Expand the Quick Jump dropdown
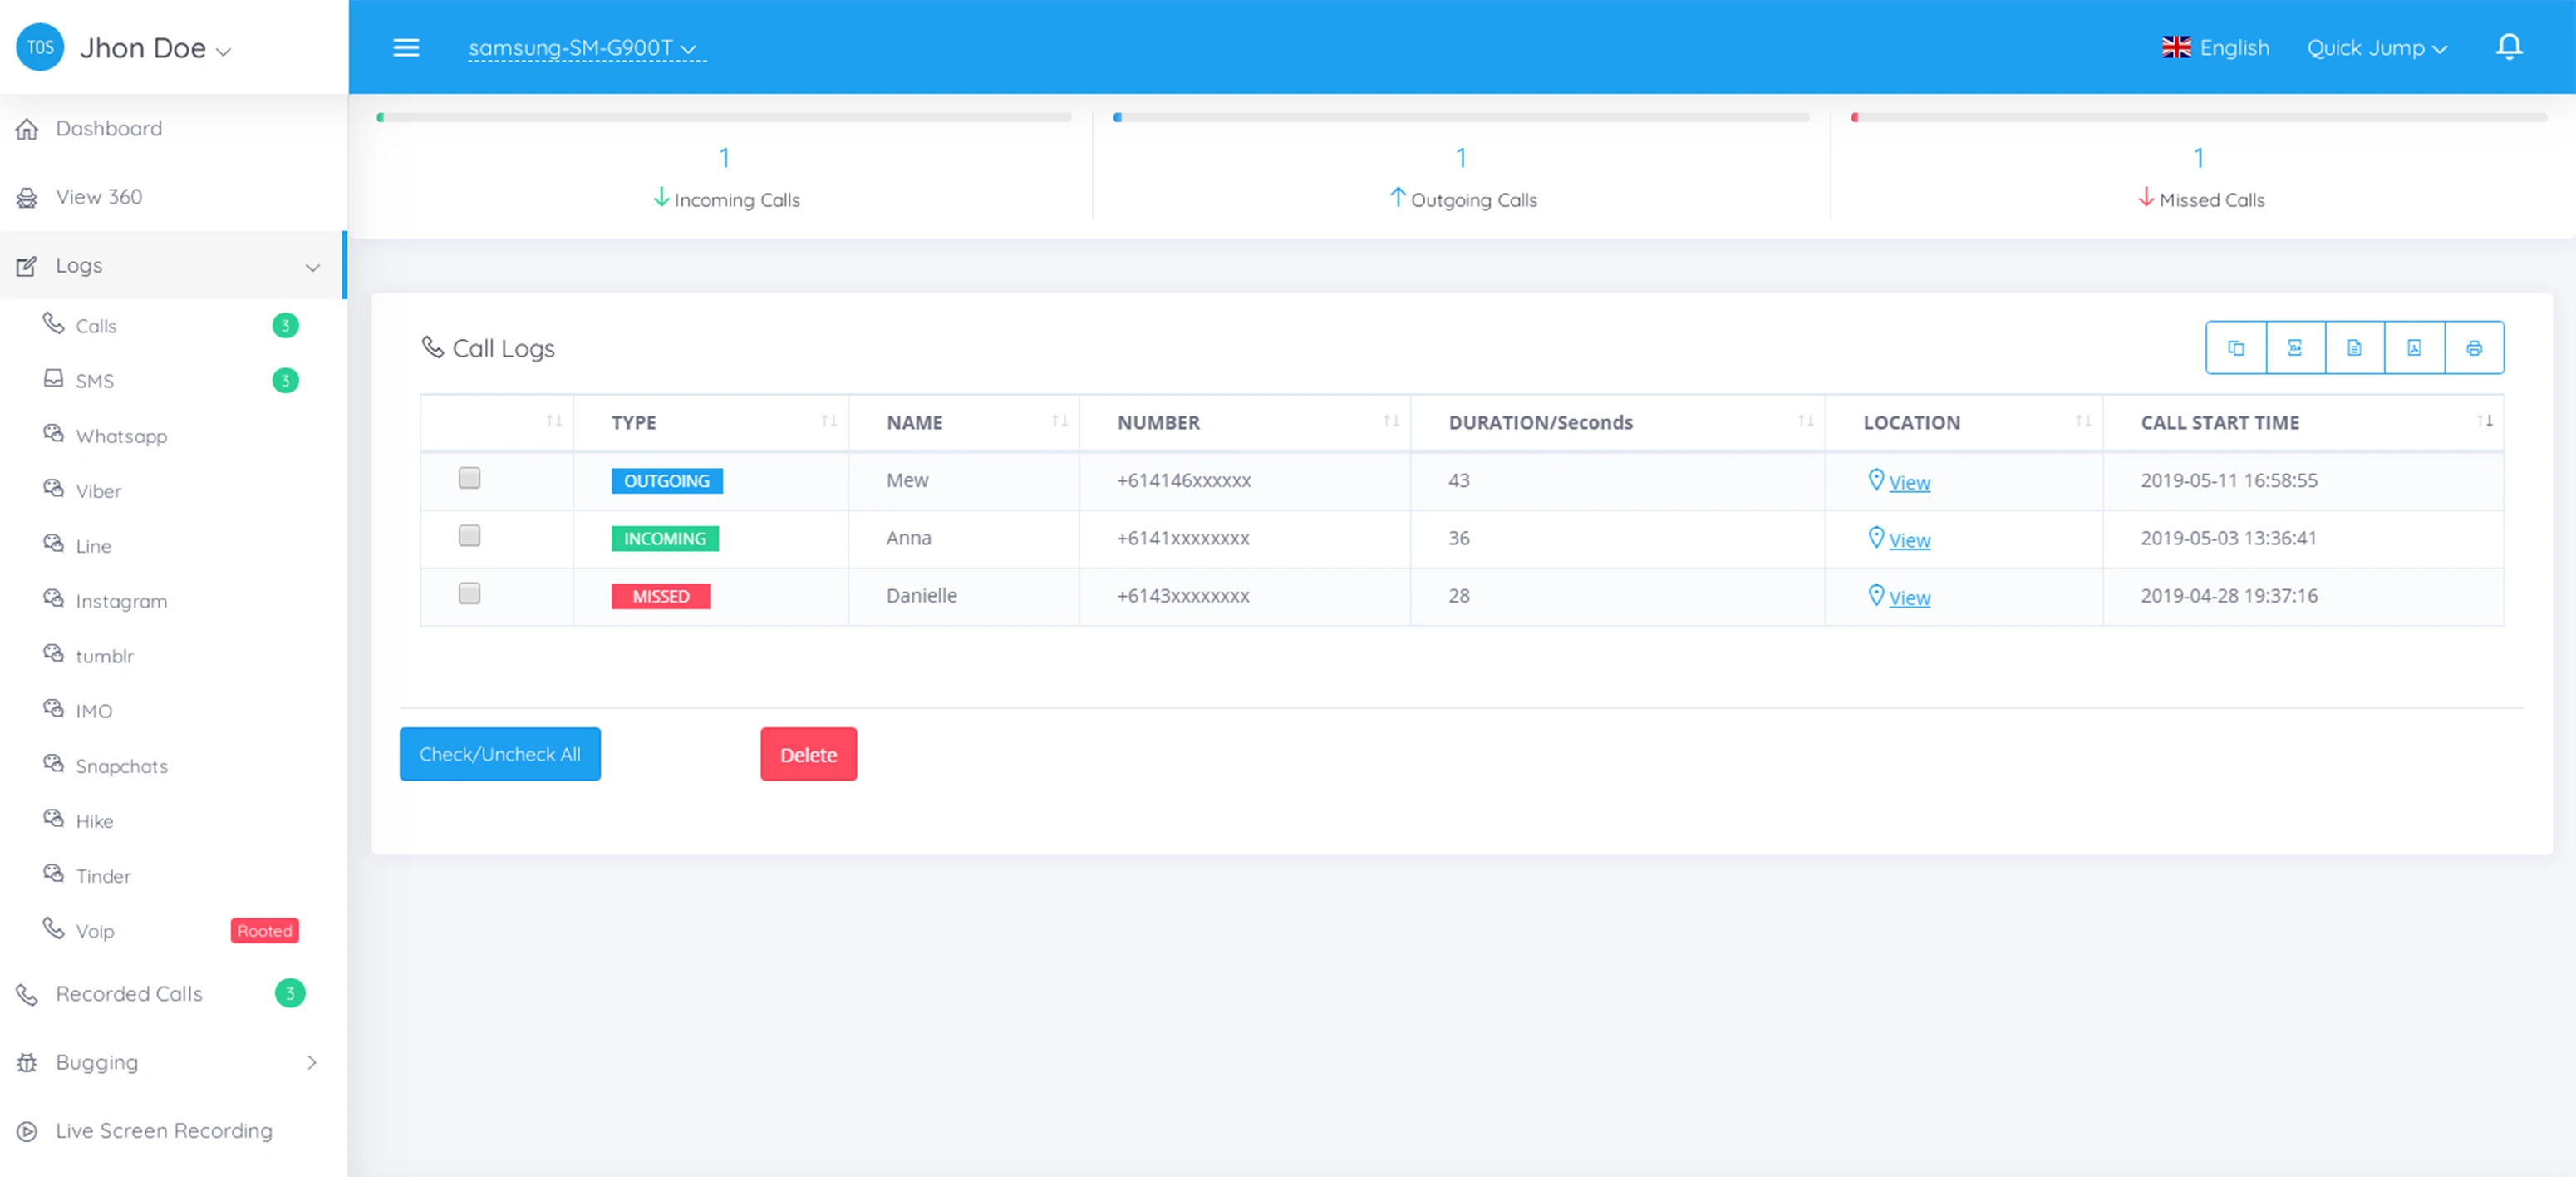Viewport: 2576px width, 1177px height. click(2376, 48)
